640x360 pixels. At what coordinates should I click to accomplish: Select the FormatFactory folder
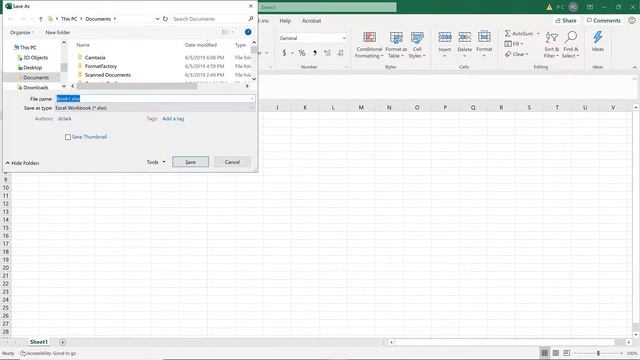pyautogui.click(x=100, y=66)
